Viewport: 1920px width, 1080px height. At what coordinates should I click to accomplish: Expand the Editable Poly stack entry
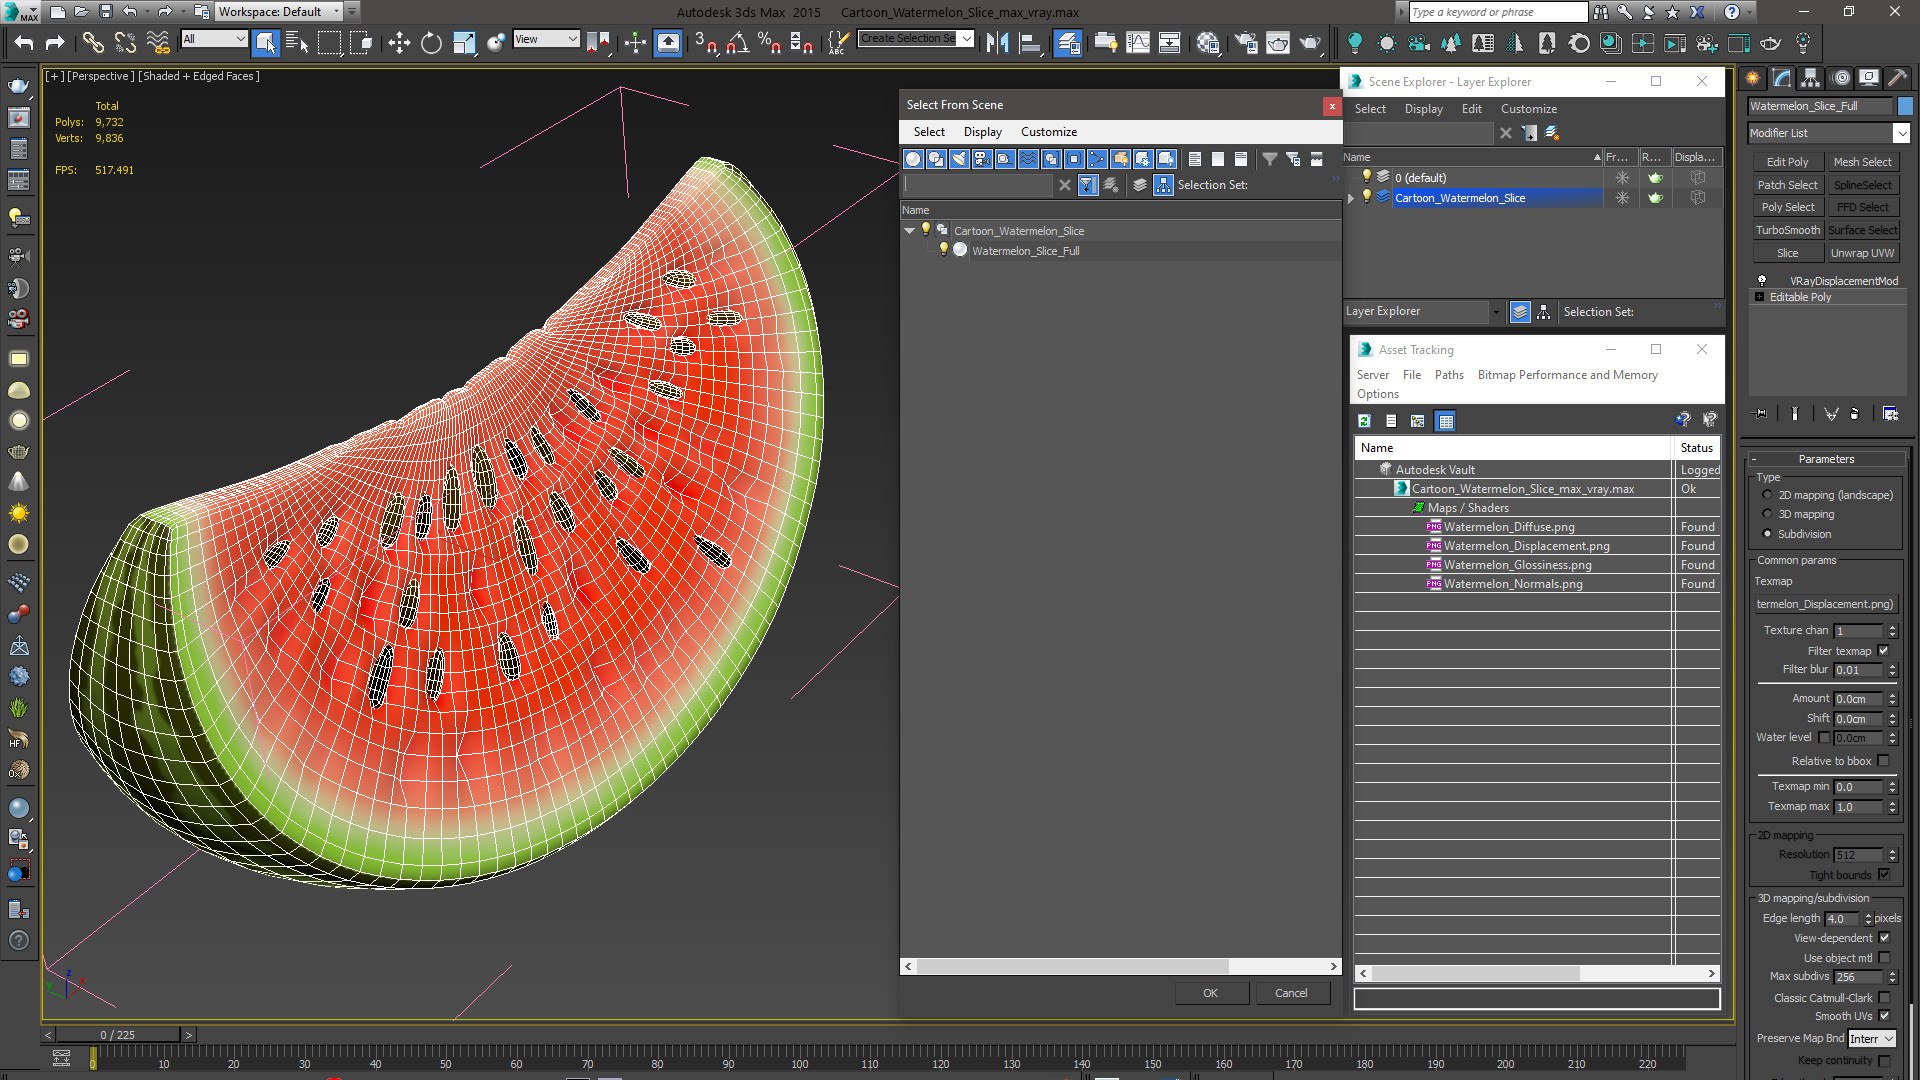1759,297
